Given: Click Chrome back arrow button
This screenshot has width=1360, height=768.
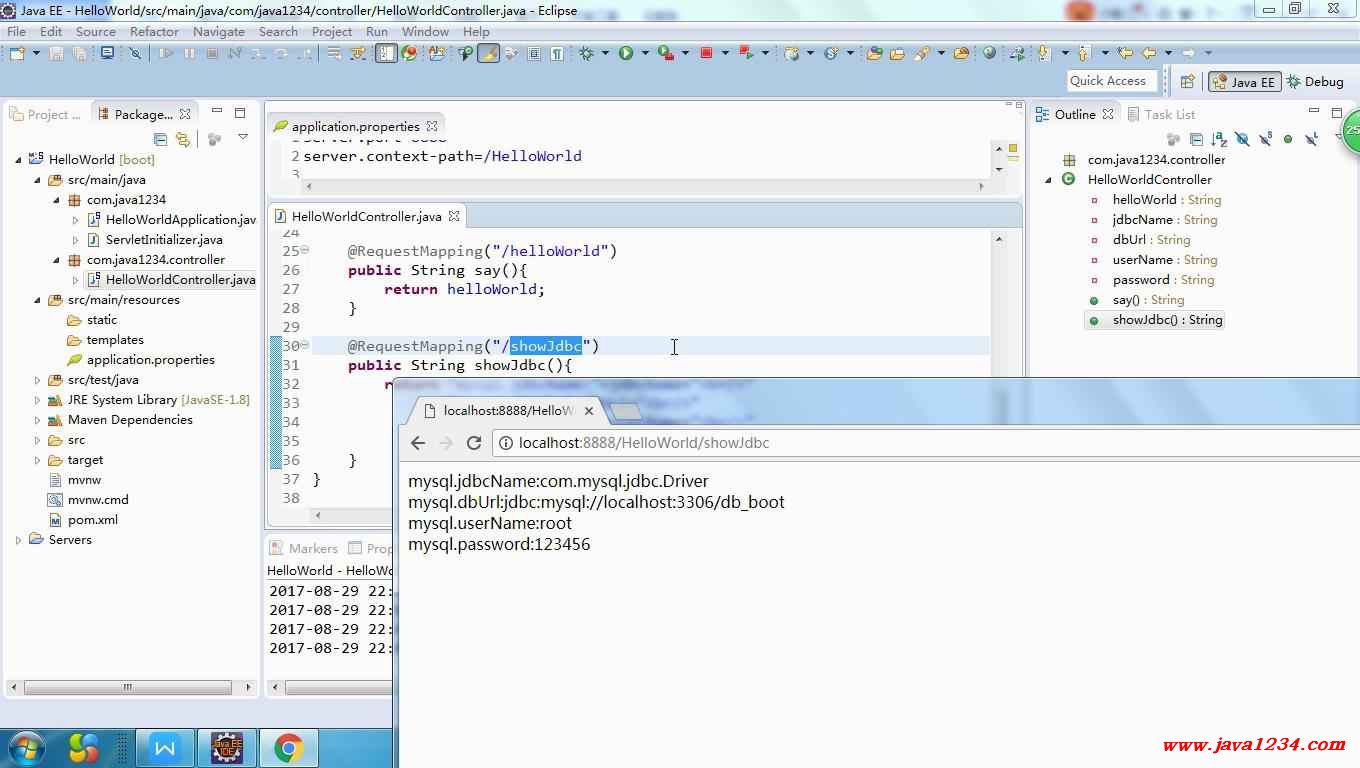Looking at the screenshot, I should 418,443.
